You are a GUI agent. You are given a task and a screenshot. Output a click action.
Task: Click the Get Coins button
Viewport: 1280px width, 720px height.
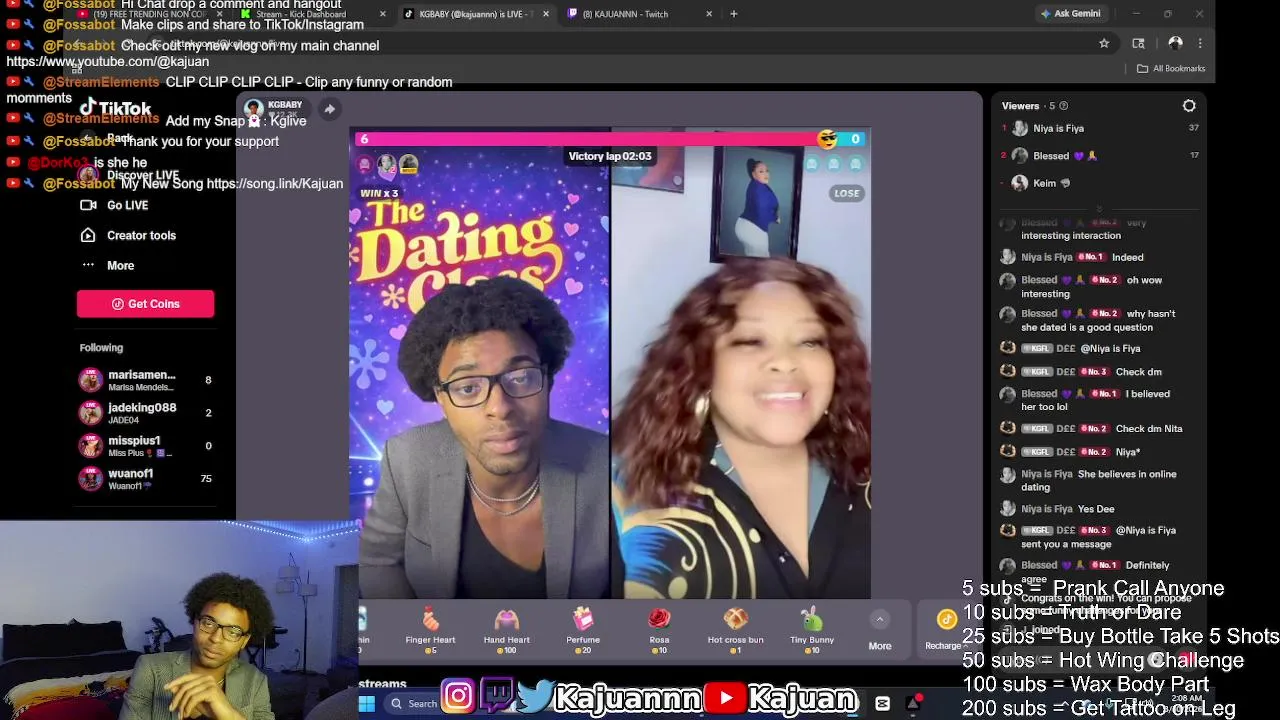click(x=145, y=304)
